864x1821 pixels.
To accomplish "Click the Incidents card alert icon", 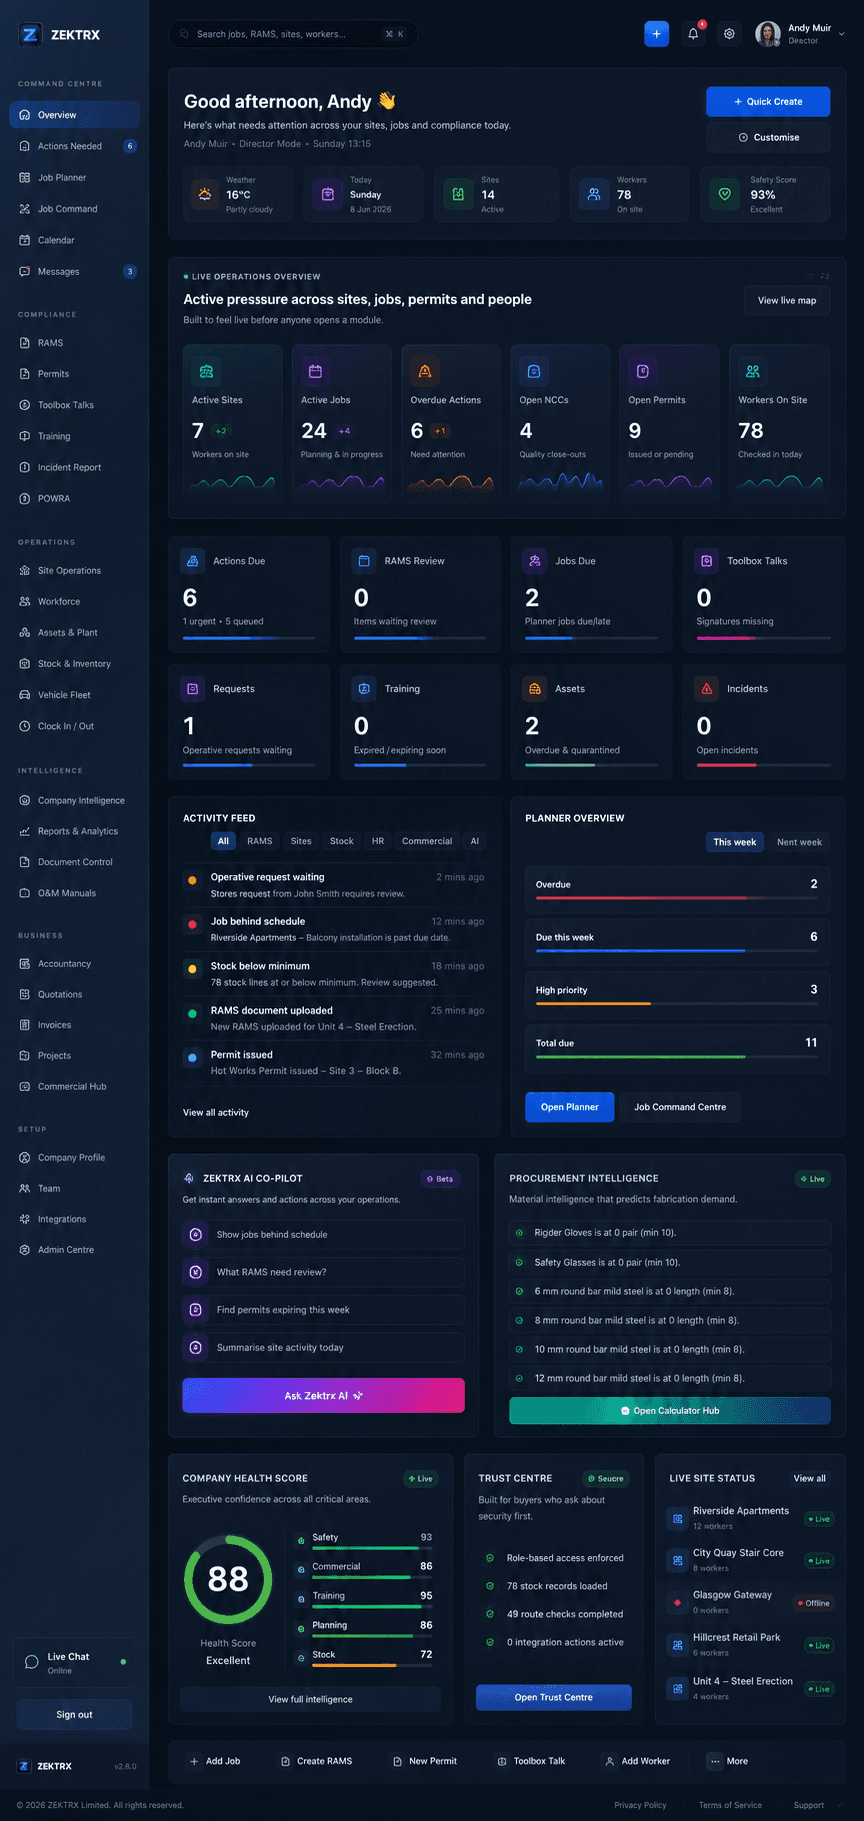I will coord(707,689).
